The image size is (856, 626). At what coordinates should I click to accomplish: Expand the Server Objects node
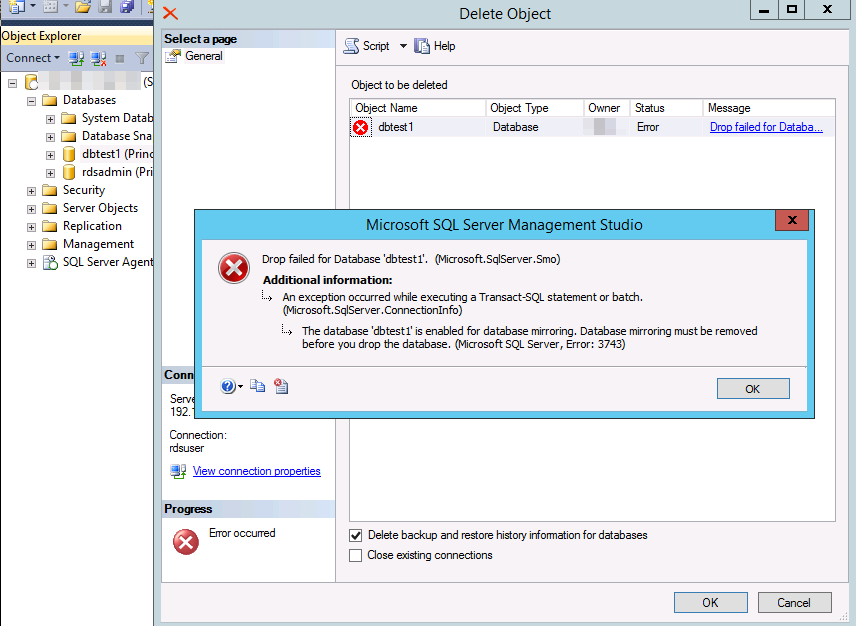coord(32,209)
